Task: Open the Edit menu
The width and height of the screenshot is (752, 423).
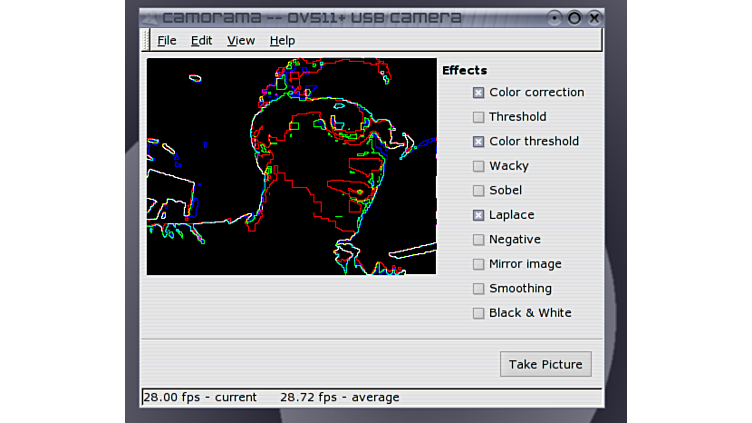Action: point(201,40)
